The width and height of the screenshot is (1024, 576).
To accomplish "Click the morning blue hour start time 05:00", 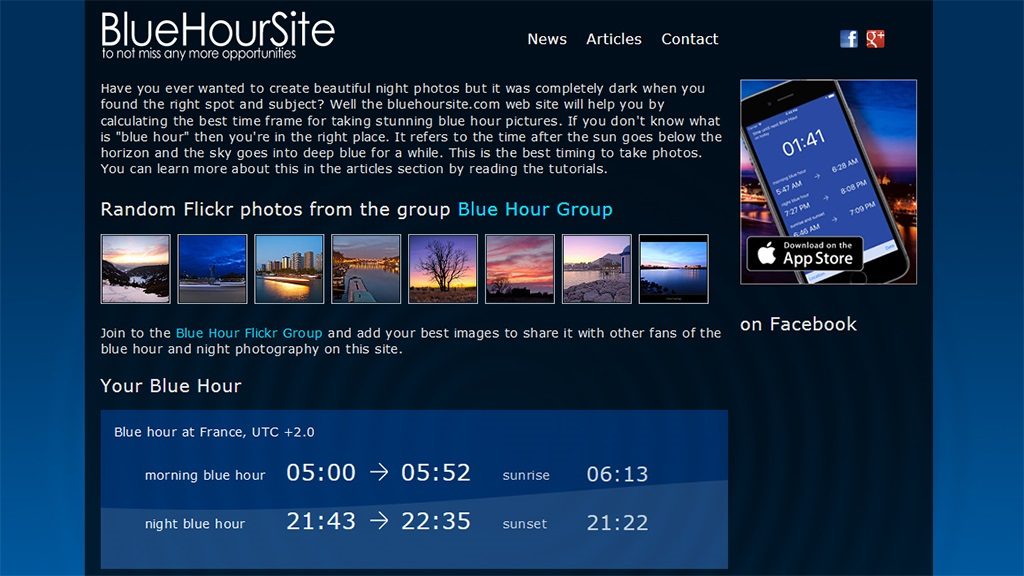I will (x=321, y=473).
